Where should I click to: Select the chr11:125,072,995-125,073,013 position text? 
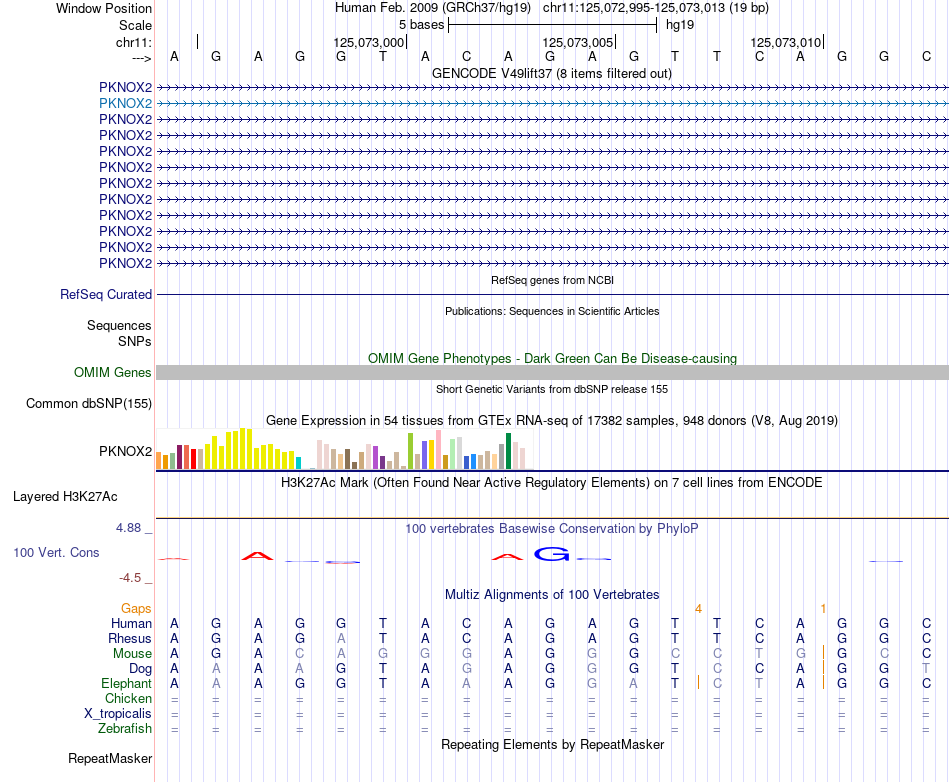click(656, 8)
